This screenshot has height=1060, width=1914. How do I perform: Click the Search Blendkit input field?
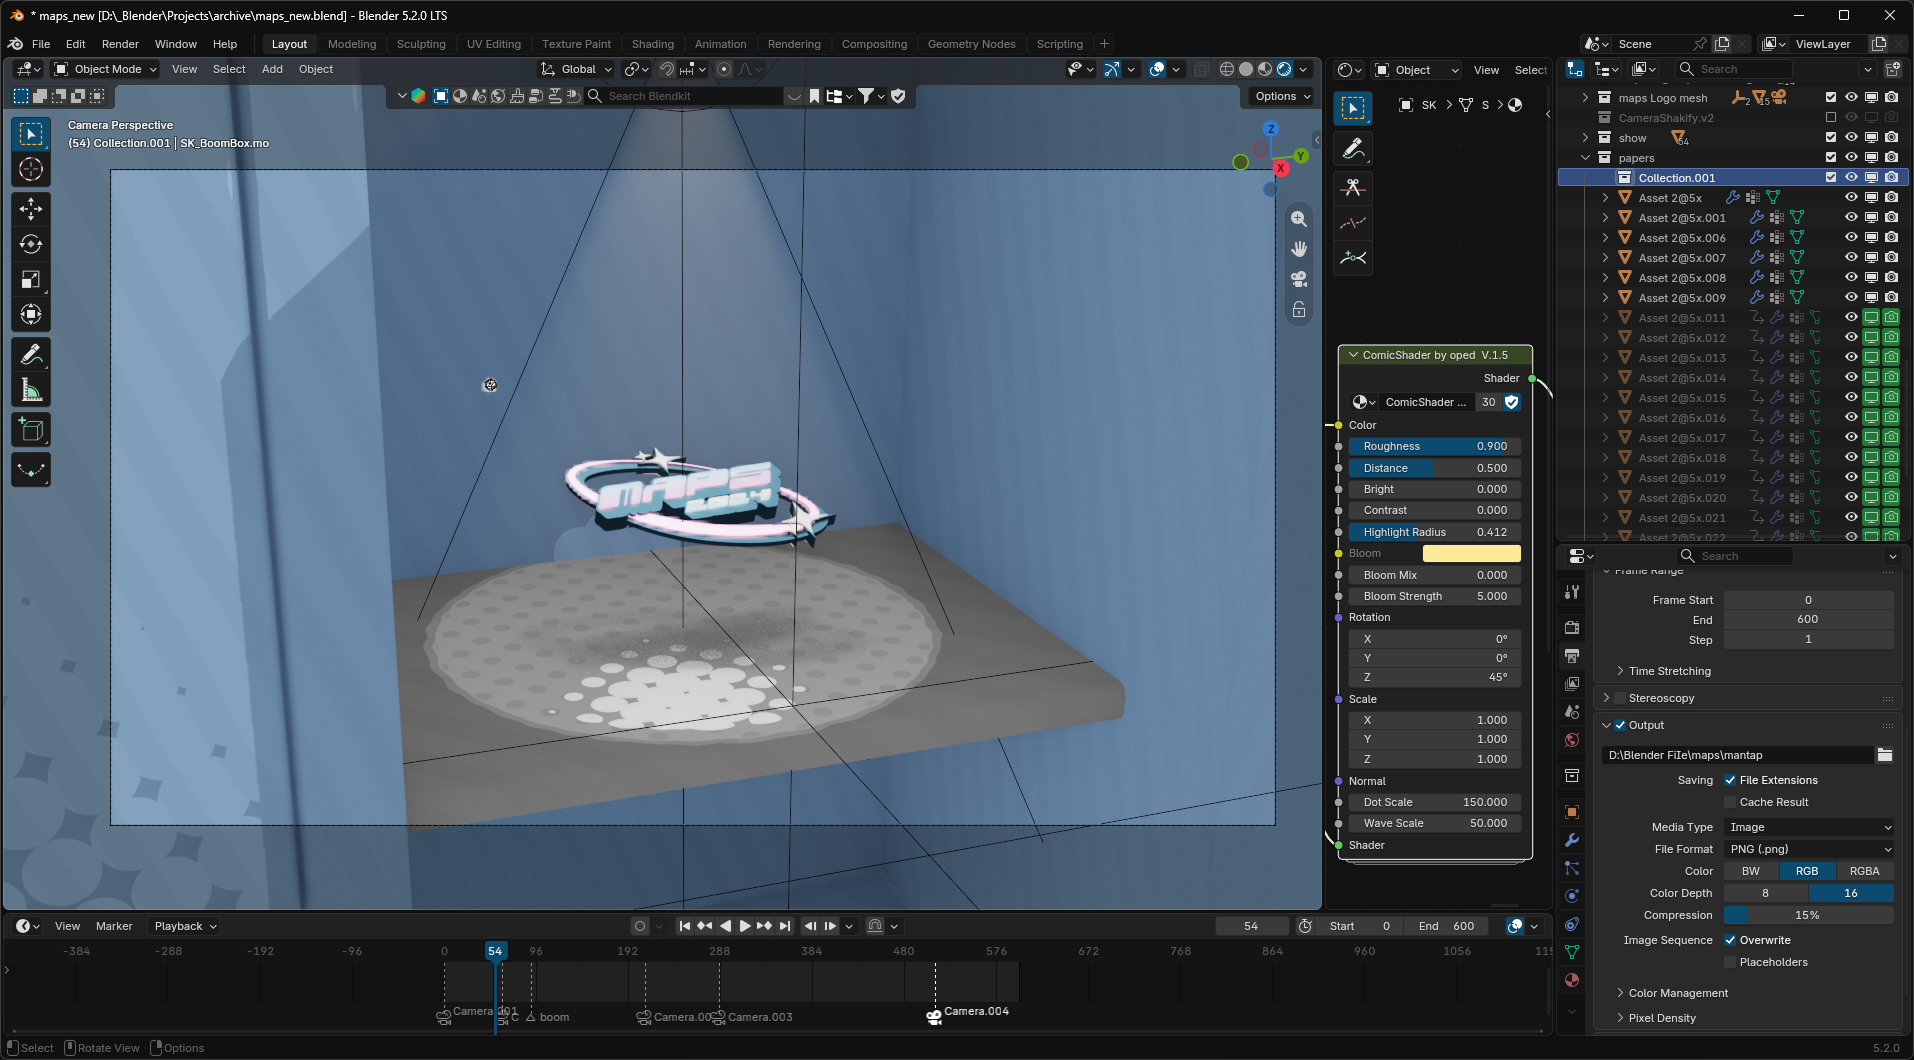685,96
